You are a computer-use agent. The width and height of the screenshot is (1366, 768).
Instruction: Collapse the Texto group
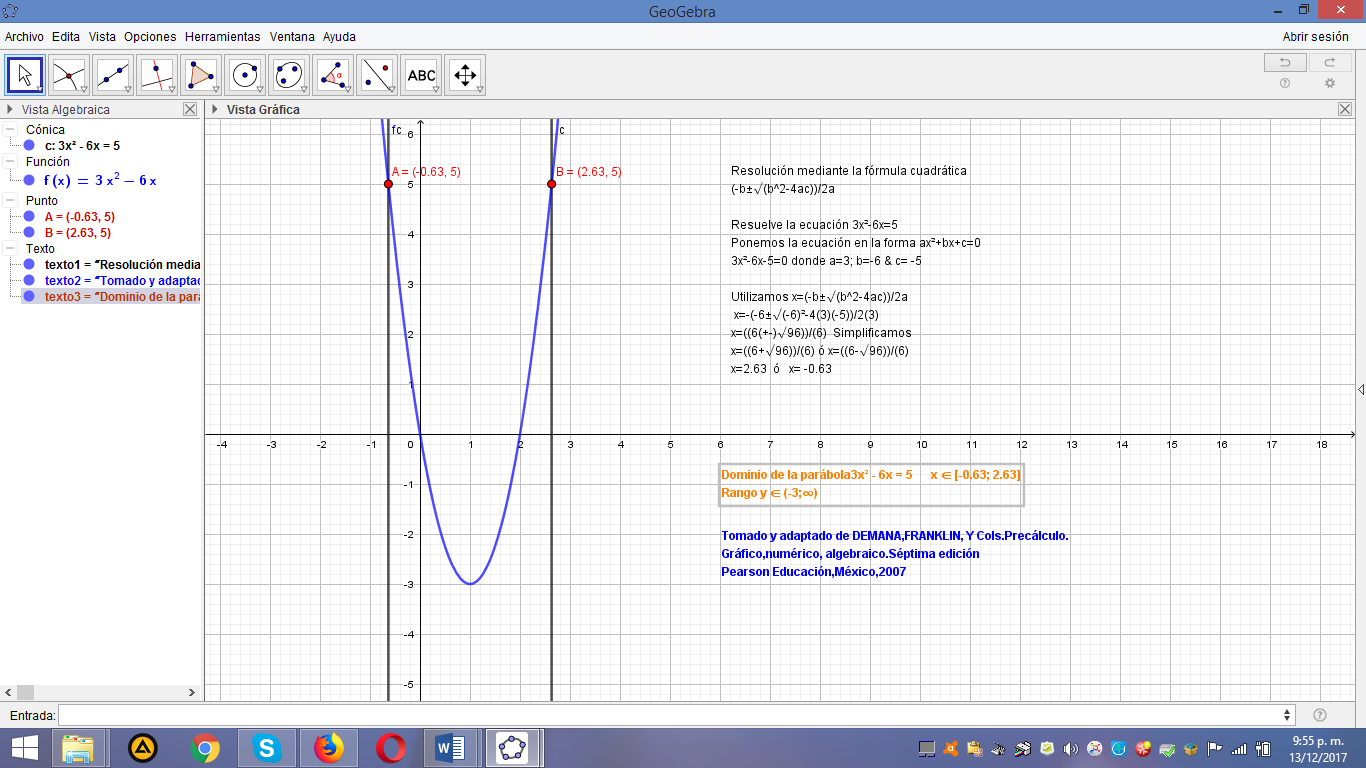[8, 246]
